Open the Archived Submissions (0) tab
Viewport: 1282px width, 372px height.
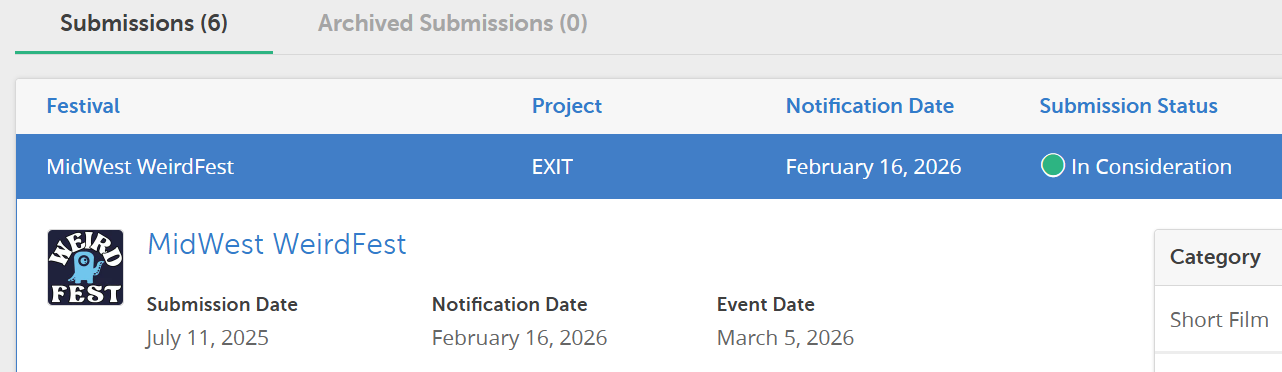pyautogui.click(x=452, y=23)
